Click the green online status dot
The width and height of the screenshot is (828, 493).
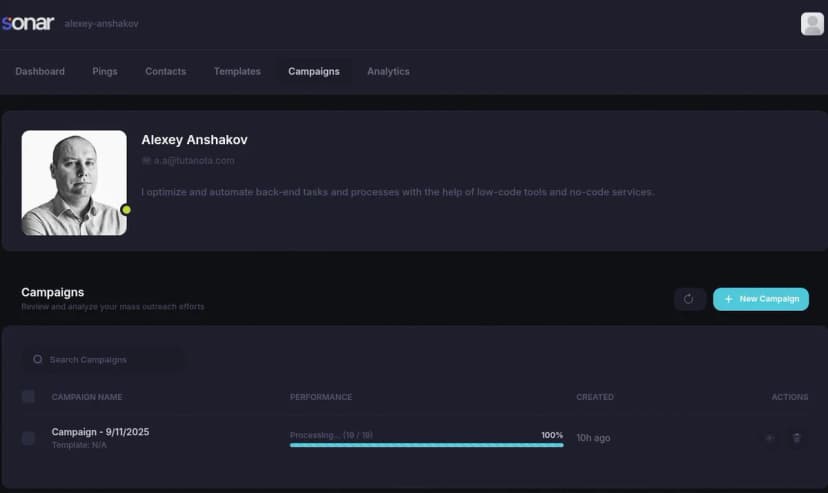tap(126, 210)
